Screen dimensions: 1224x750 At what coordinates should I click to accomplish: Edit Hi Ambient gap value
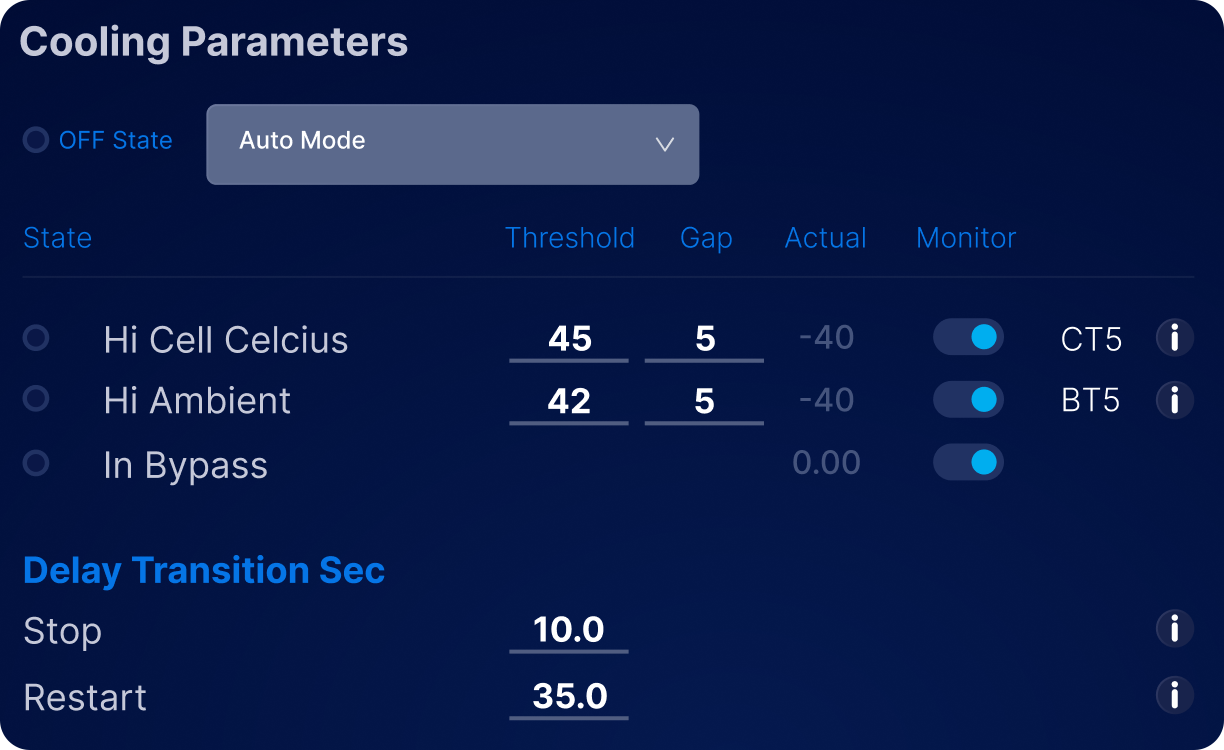(x=705, y=401)
